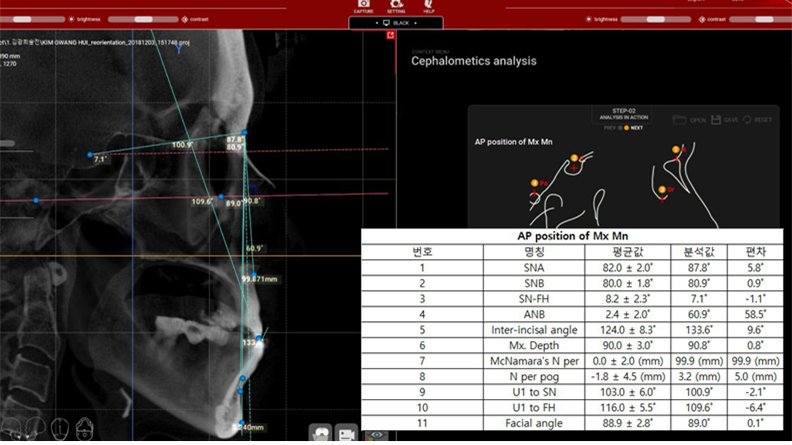Click the Reset analysis icon
This screenshot has height=445, width=792.
click(x=748, y=120)
